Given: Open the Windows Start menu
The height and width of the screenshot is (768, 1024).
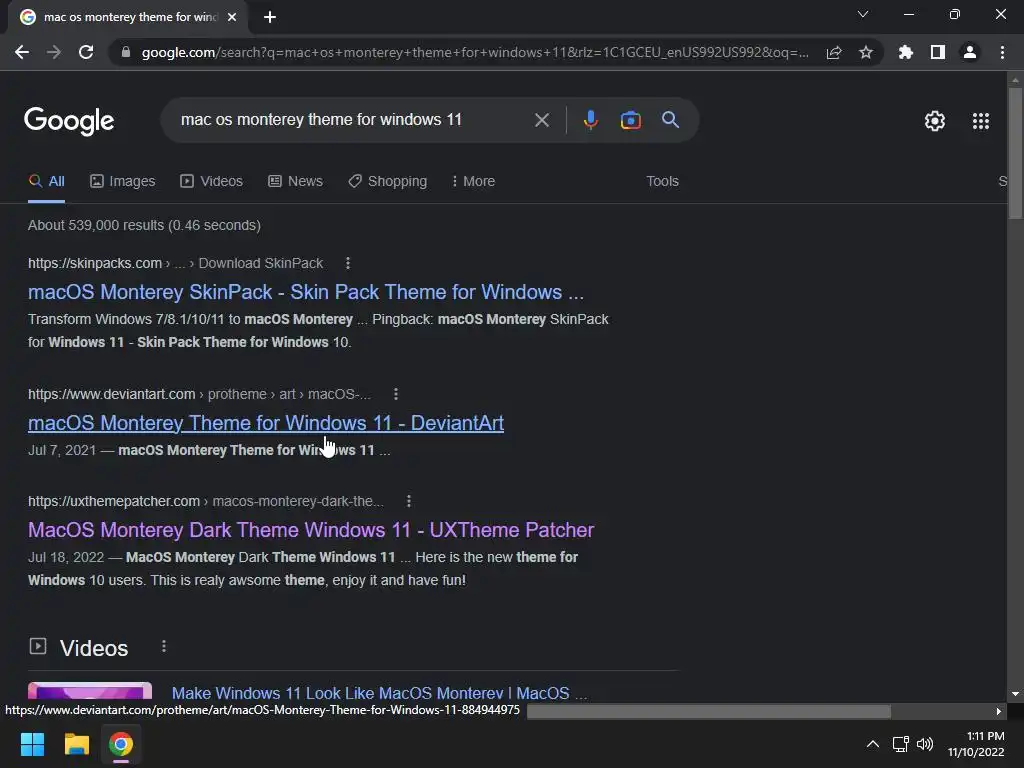Looking at the screenshot, I should point(33,744).
